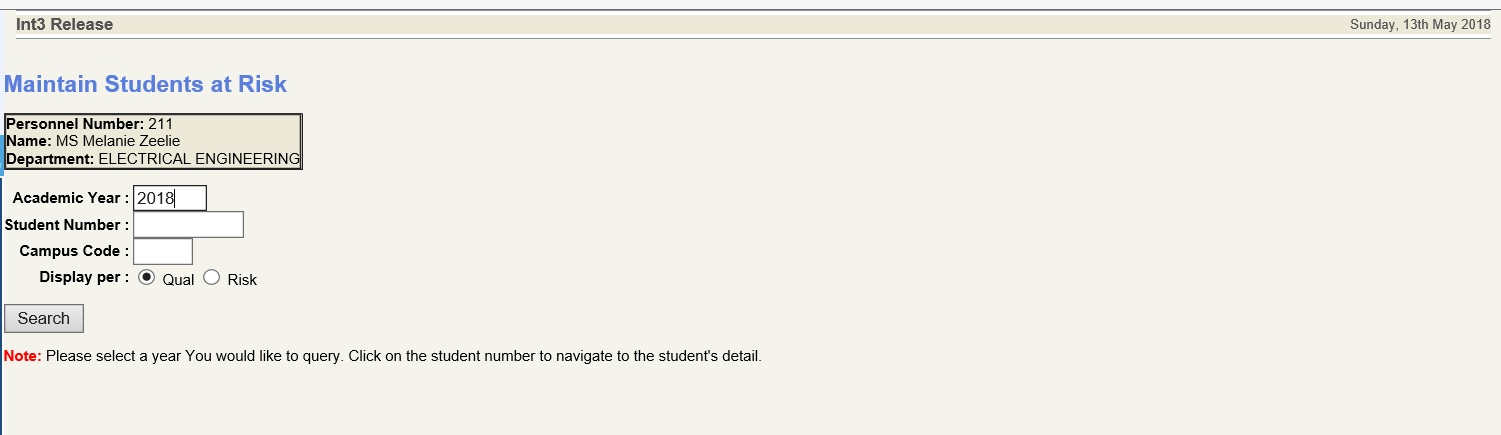Click the Personnel Number 211 line
This screenshot has width=1501, height=435.
tap(90, 124)
